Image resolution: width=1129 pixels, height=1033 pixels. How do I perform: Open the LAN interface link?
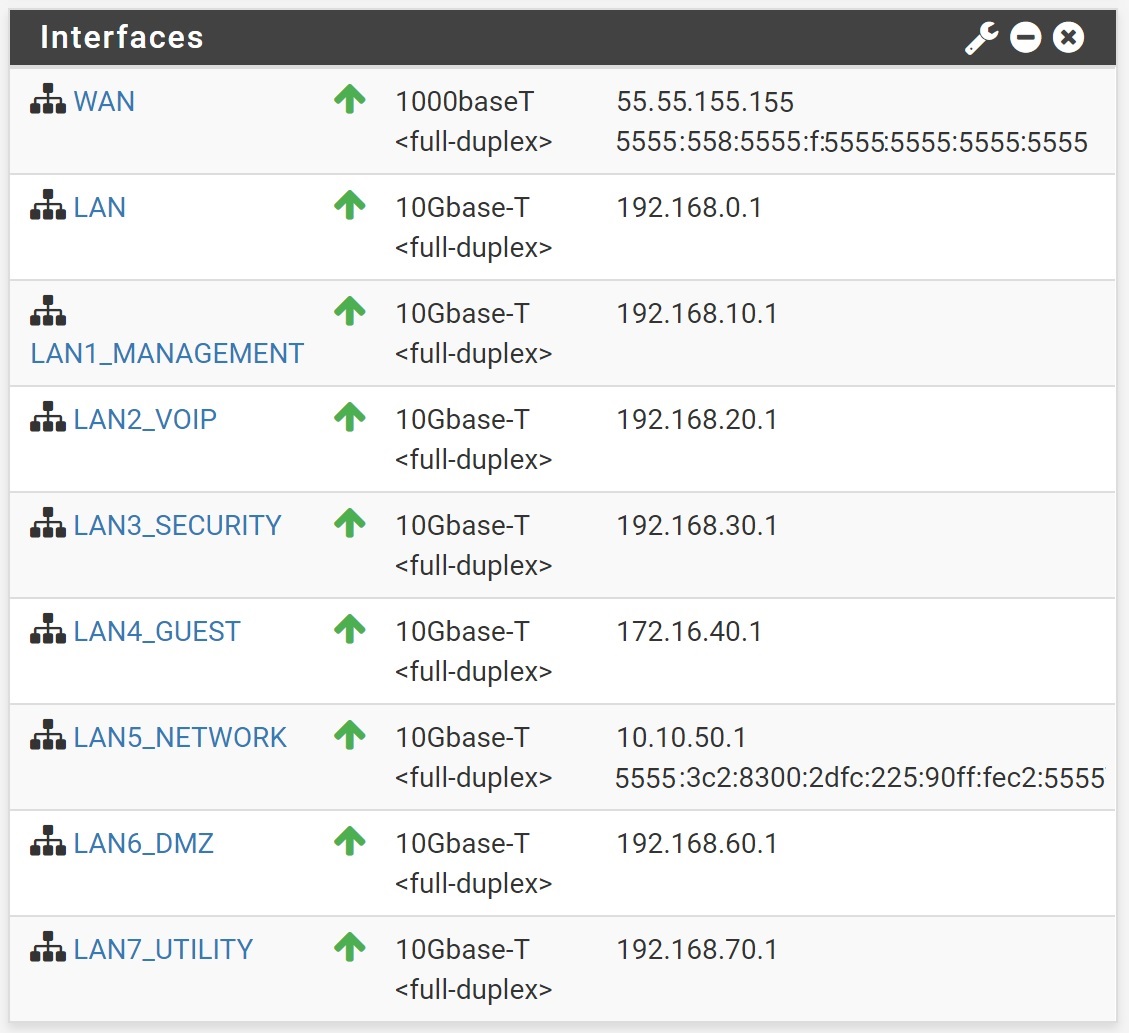[100, 208]
